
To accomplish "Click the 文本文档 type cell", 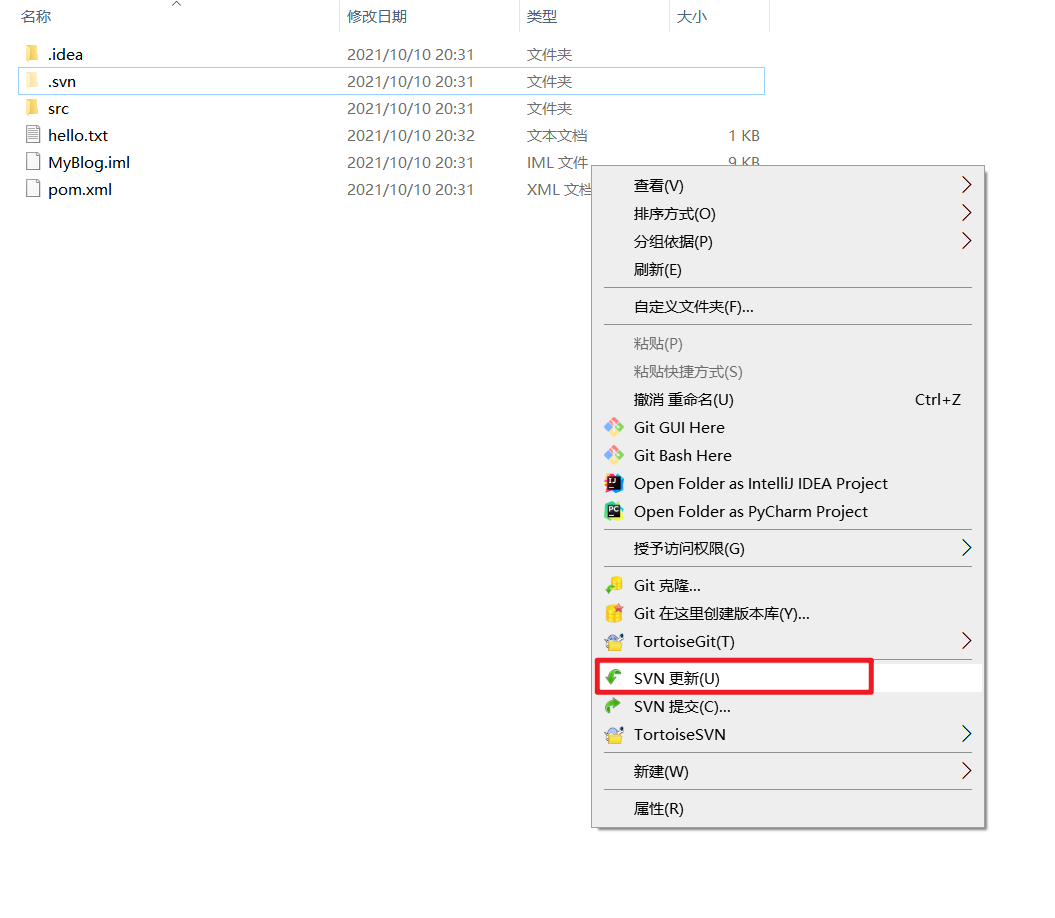I will 557,135.
